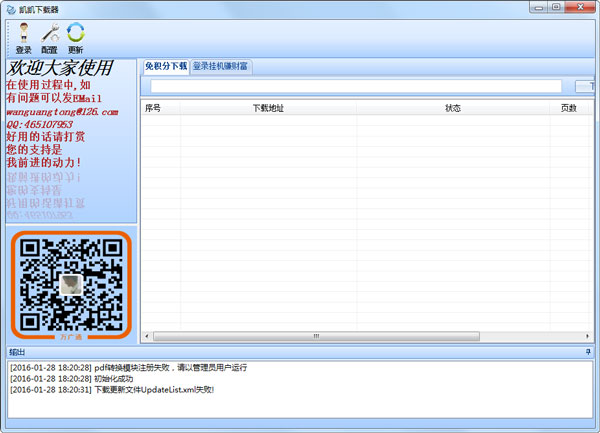Screen dimensions: 600x433
Task: Open the 配置 settings wrench icon
Action: tap(50, 38)
